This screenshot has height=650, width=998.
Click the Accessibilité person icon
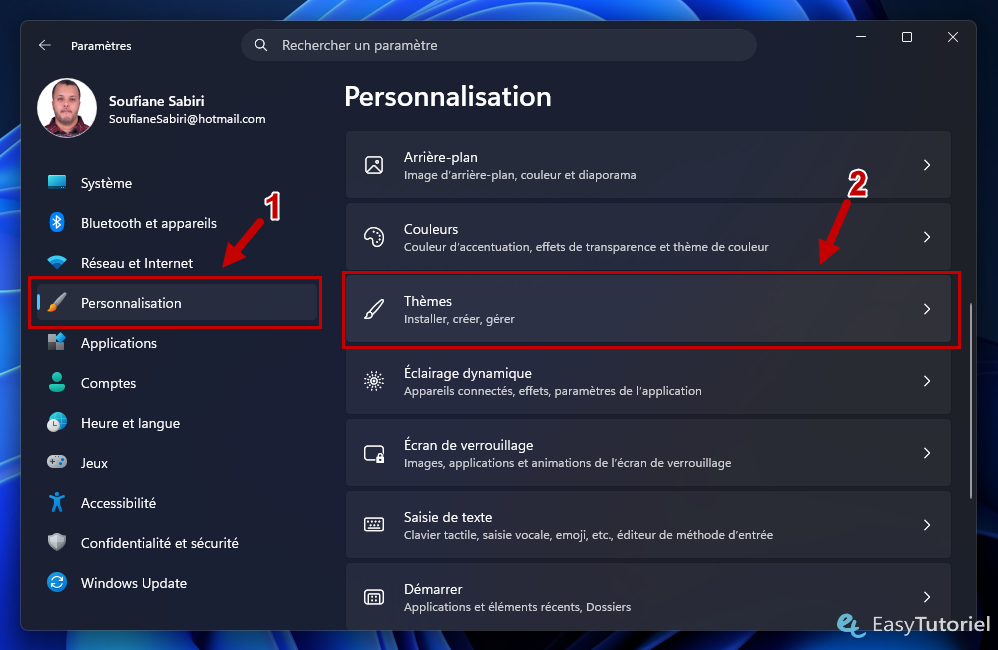57,502
